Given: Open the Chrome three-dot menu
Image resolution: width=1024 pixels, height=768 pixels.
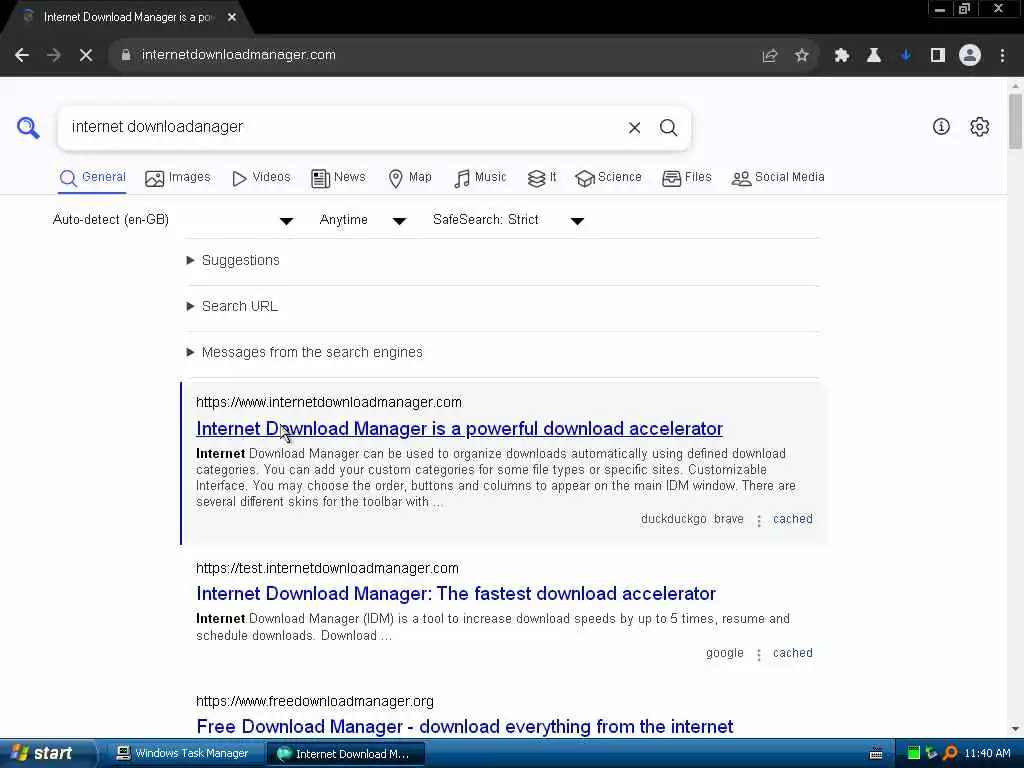Looking at the screenshot, I should click(1002, 56).
